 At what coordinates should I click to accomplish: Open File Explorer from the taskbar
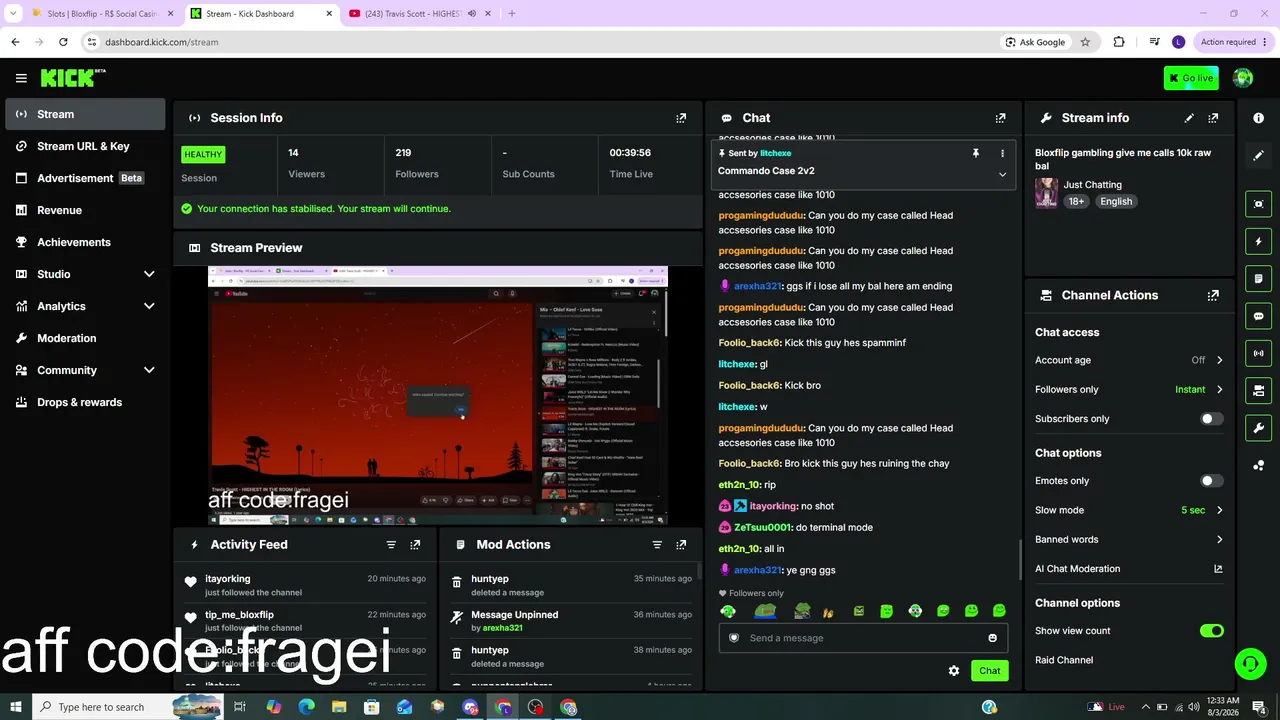click(x=339, y=707)
